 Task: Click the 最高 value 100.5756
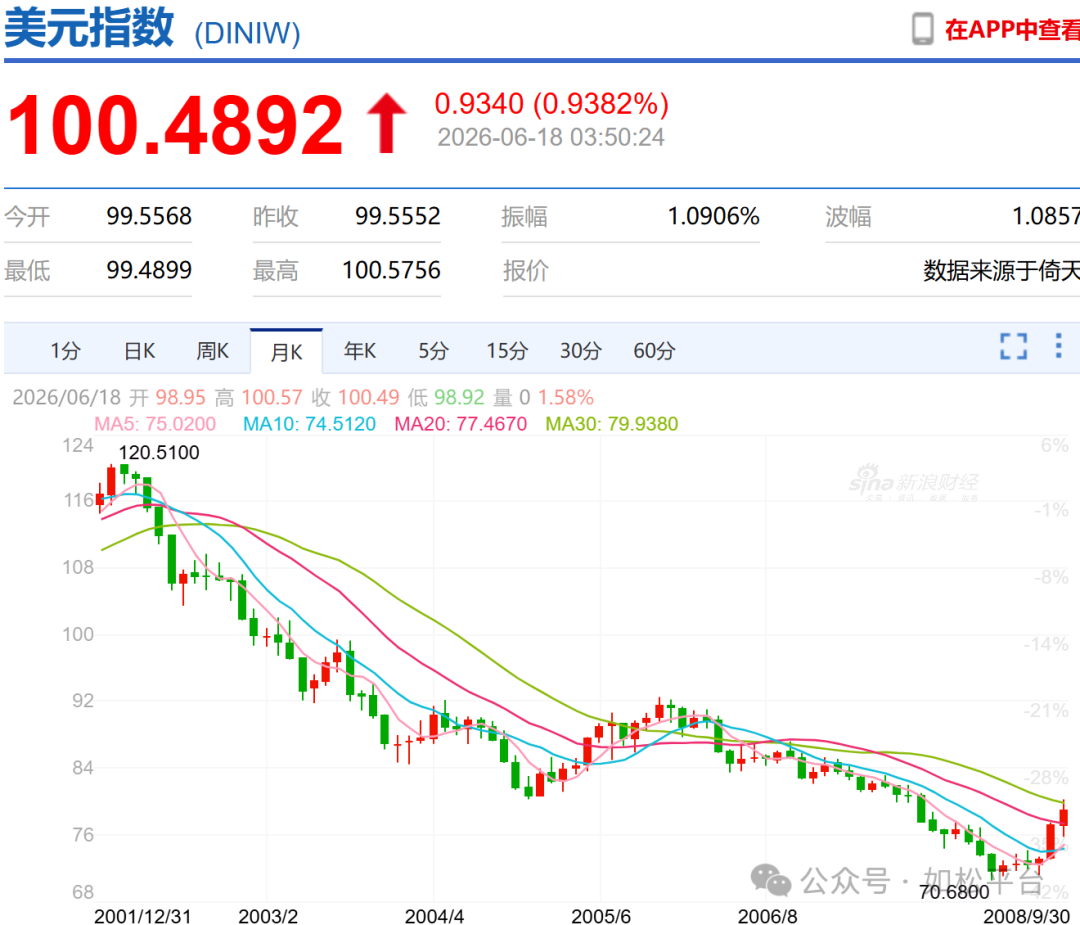point(391,270)
